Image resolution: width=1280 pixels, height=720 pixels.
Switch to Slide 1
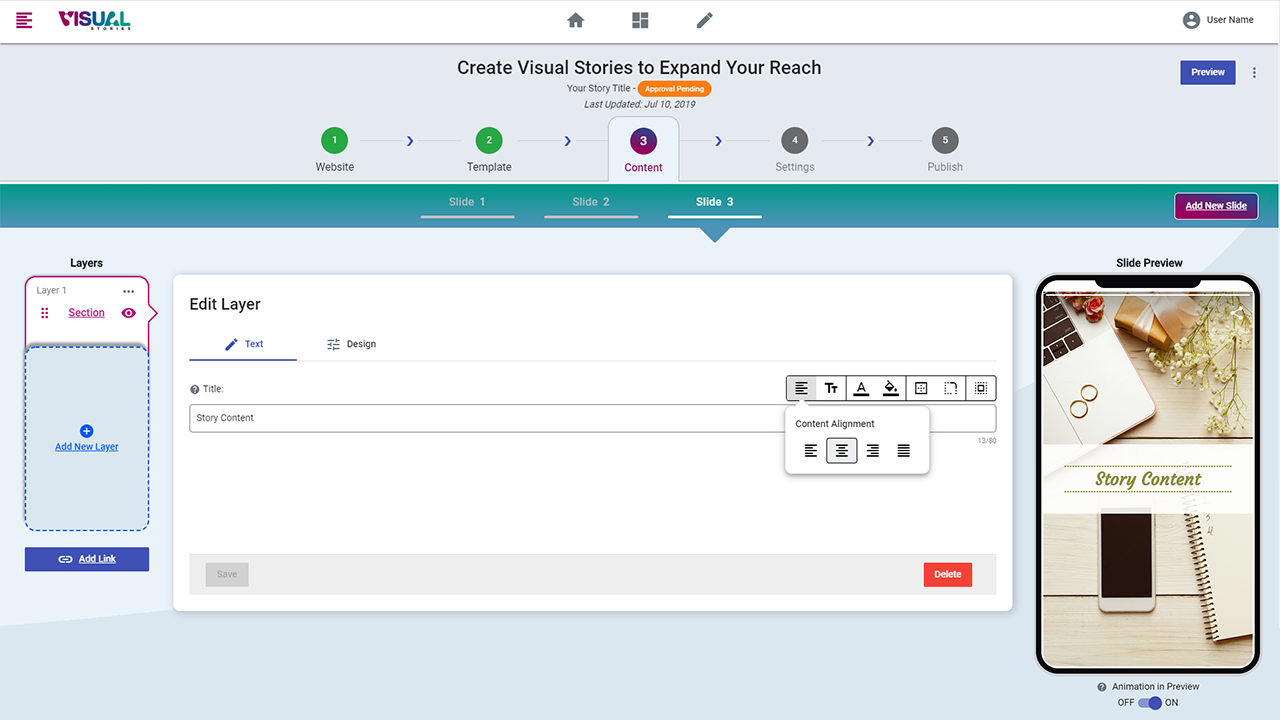(x=467, y=202)
